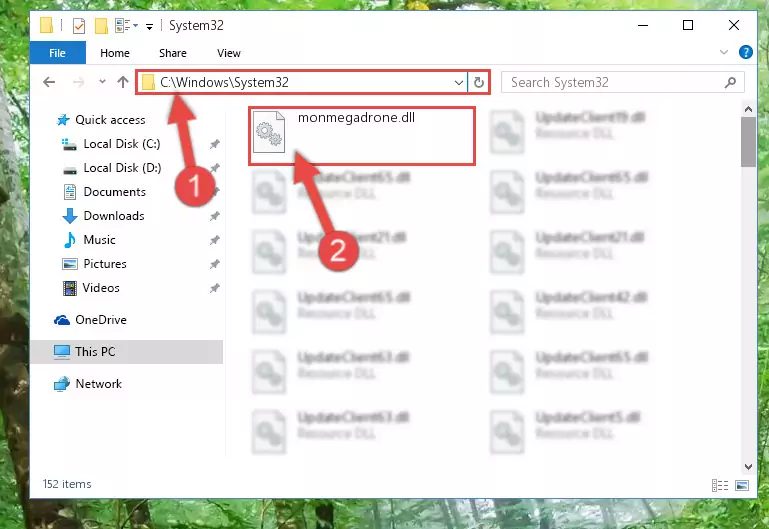Viewport: 769px width, 529px height.
Task: Go up one folder level
Action: point(123,82)
